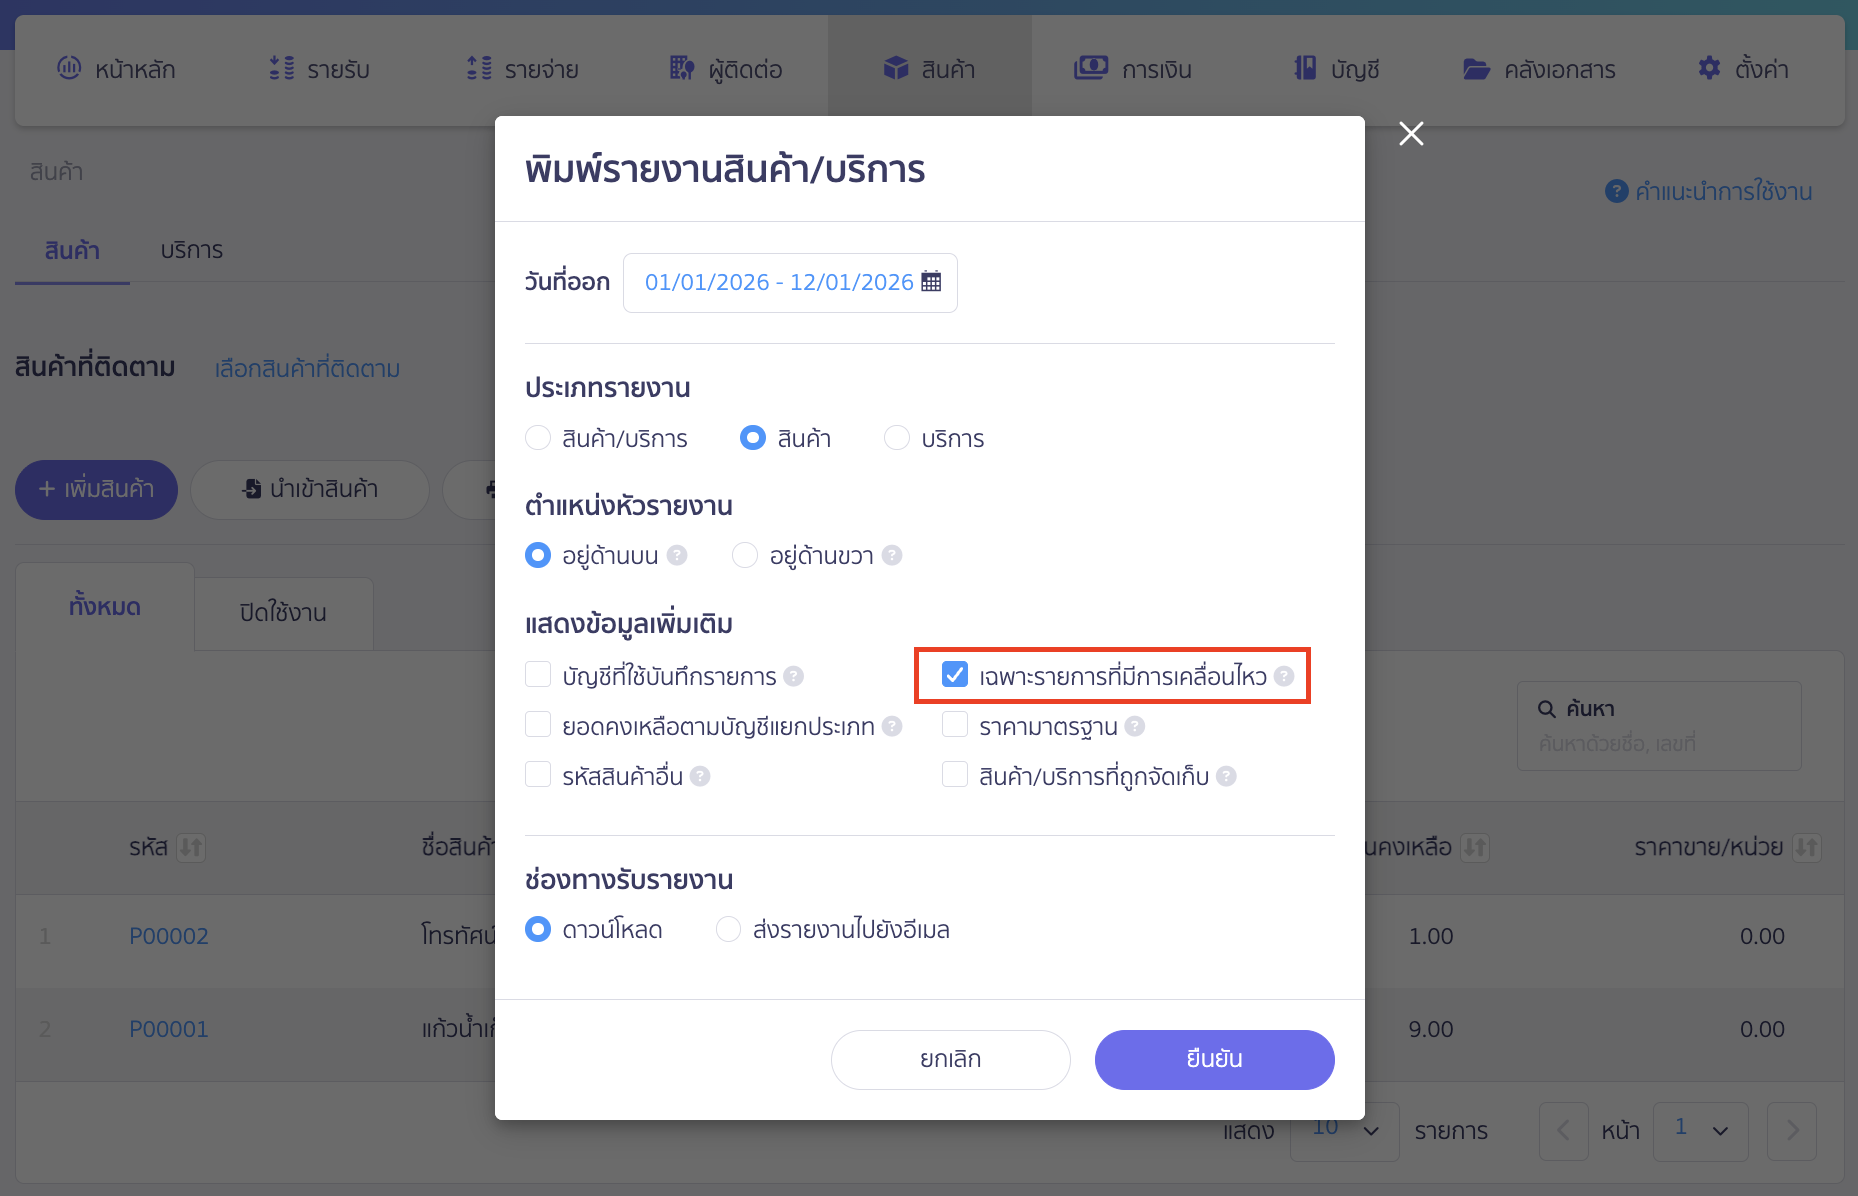Open the หน้าหลัก dashboard icon
The height and width of the screenshot is (1196, 1858).
(x=69, y=68)
